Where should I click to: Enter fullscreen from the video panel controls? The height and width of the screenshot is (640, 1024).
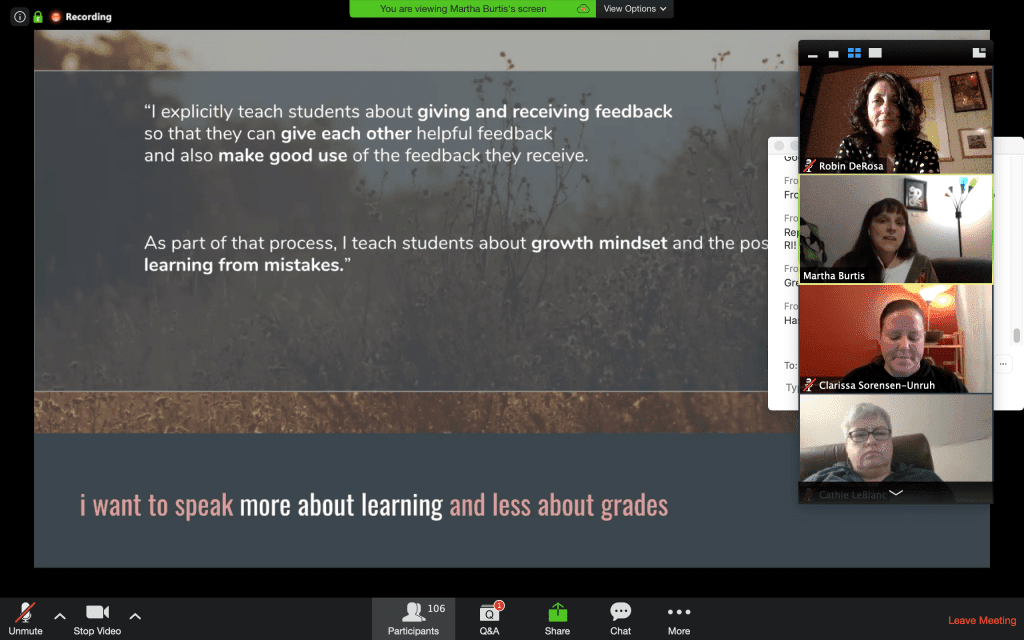[x=874, y=53]
